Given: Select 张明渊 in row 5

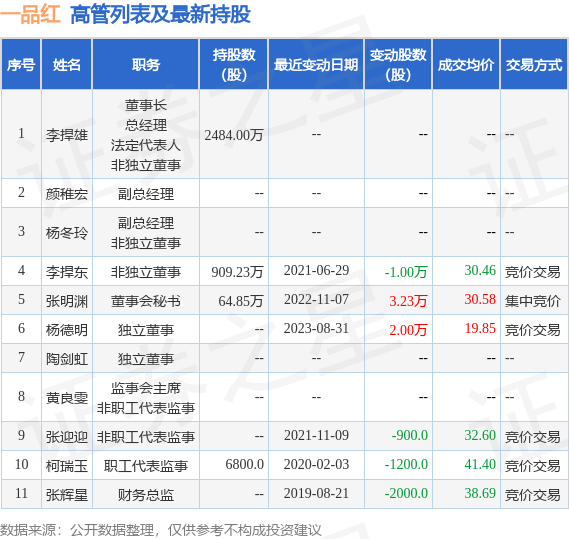Looking at the screenshot, I should pyautogui.click(x=67, y=301).
